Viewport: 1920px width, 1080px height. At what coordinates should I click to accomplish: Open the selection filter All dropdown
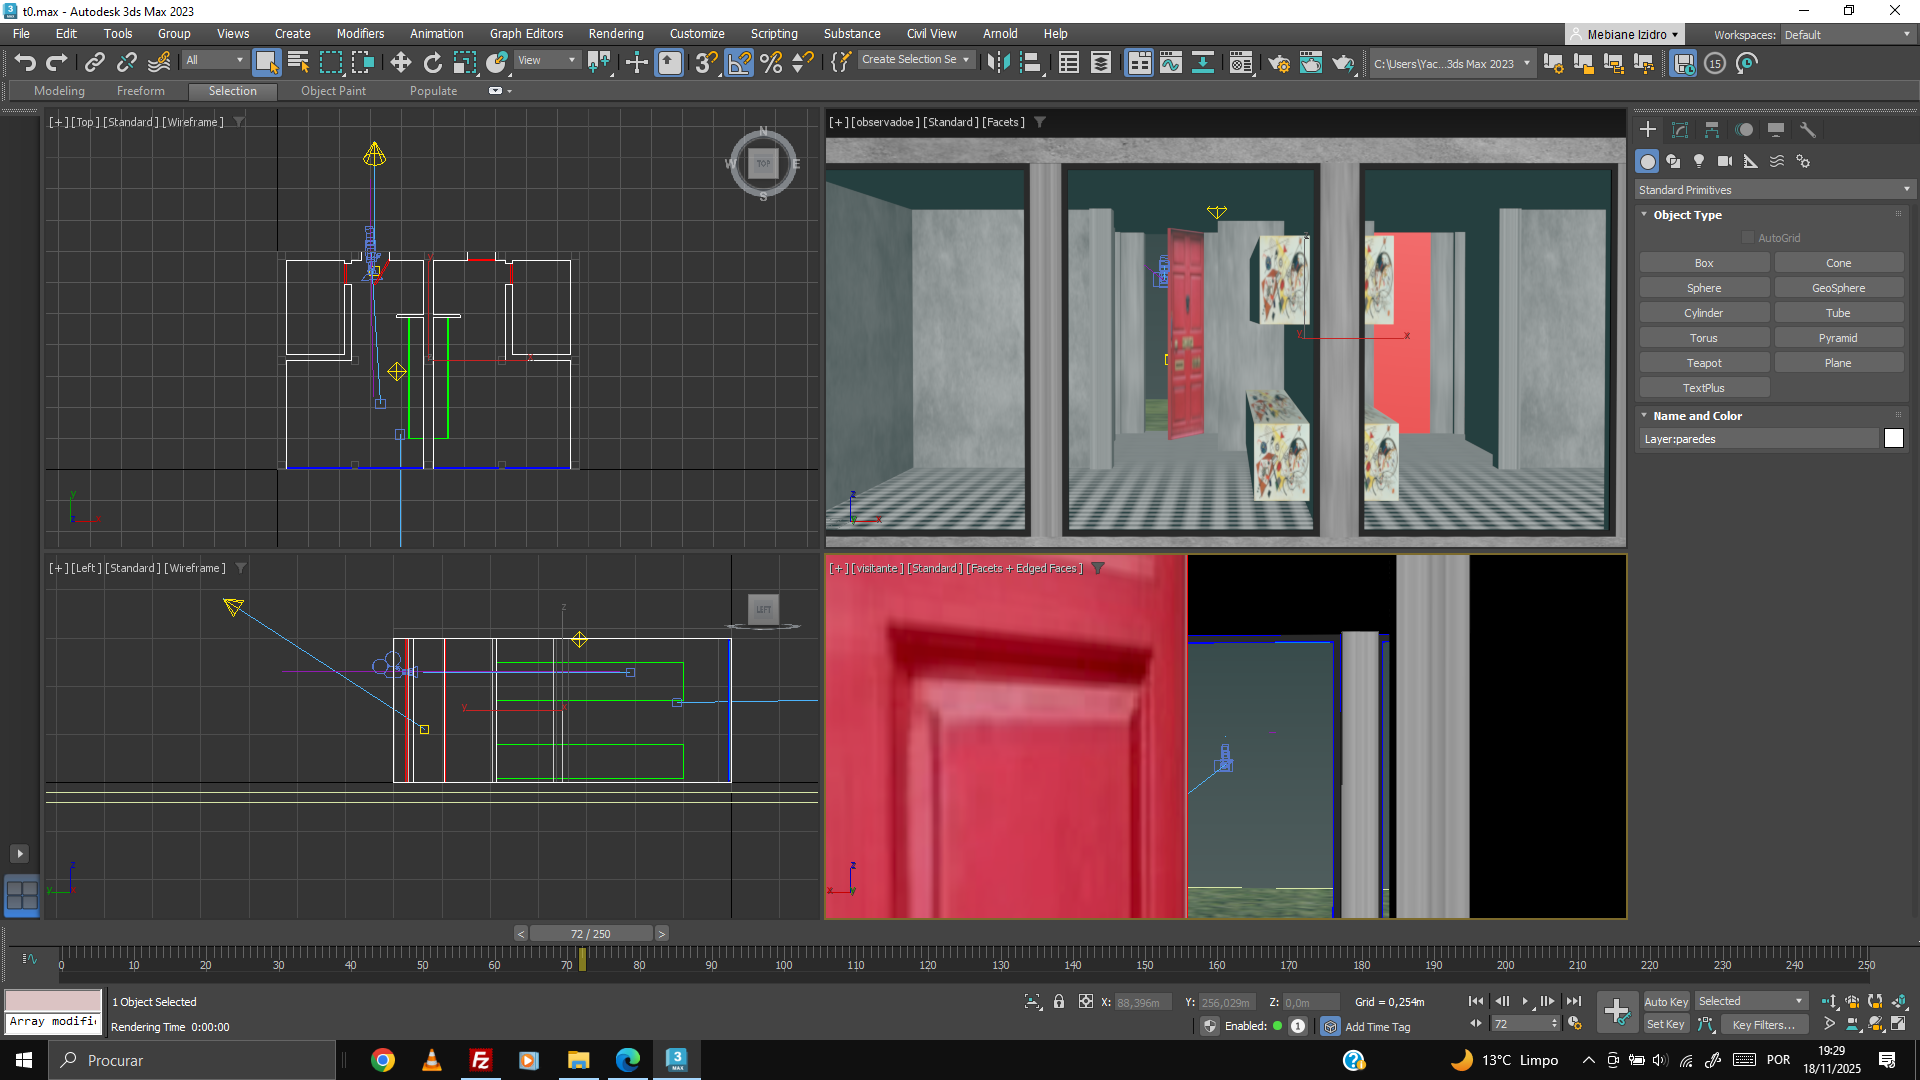pyautogui.click(x=214, y=60)
